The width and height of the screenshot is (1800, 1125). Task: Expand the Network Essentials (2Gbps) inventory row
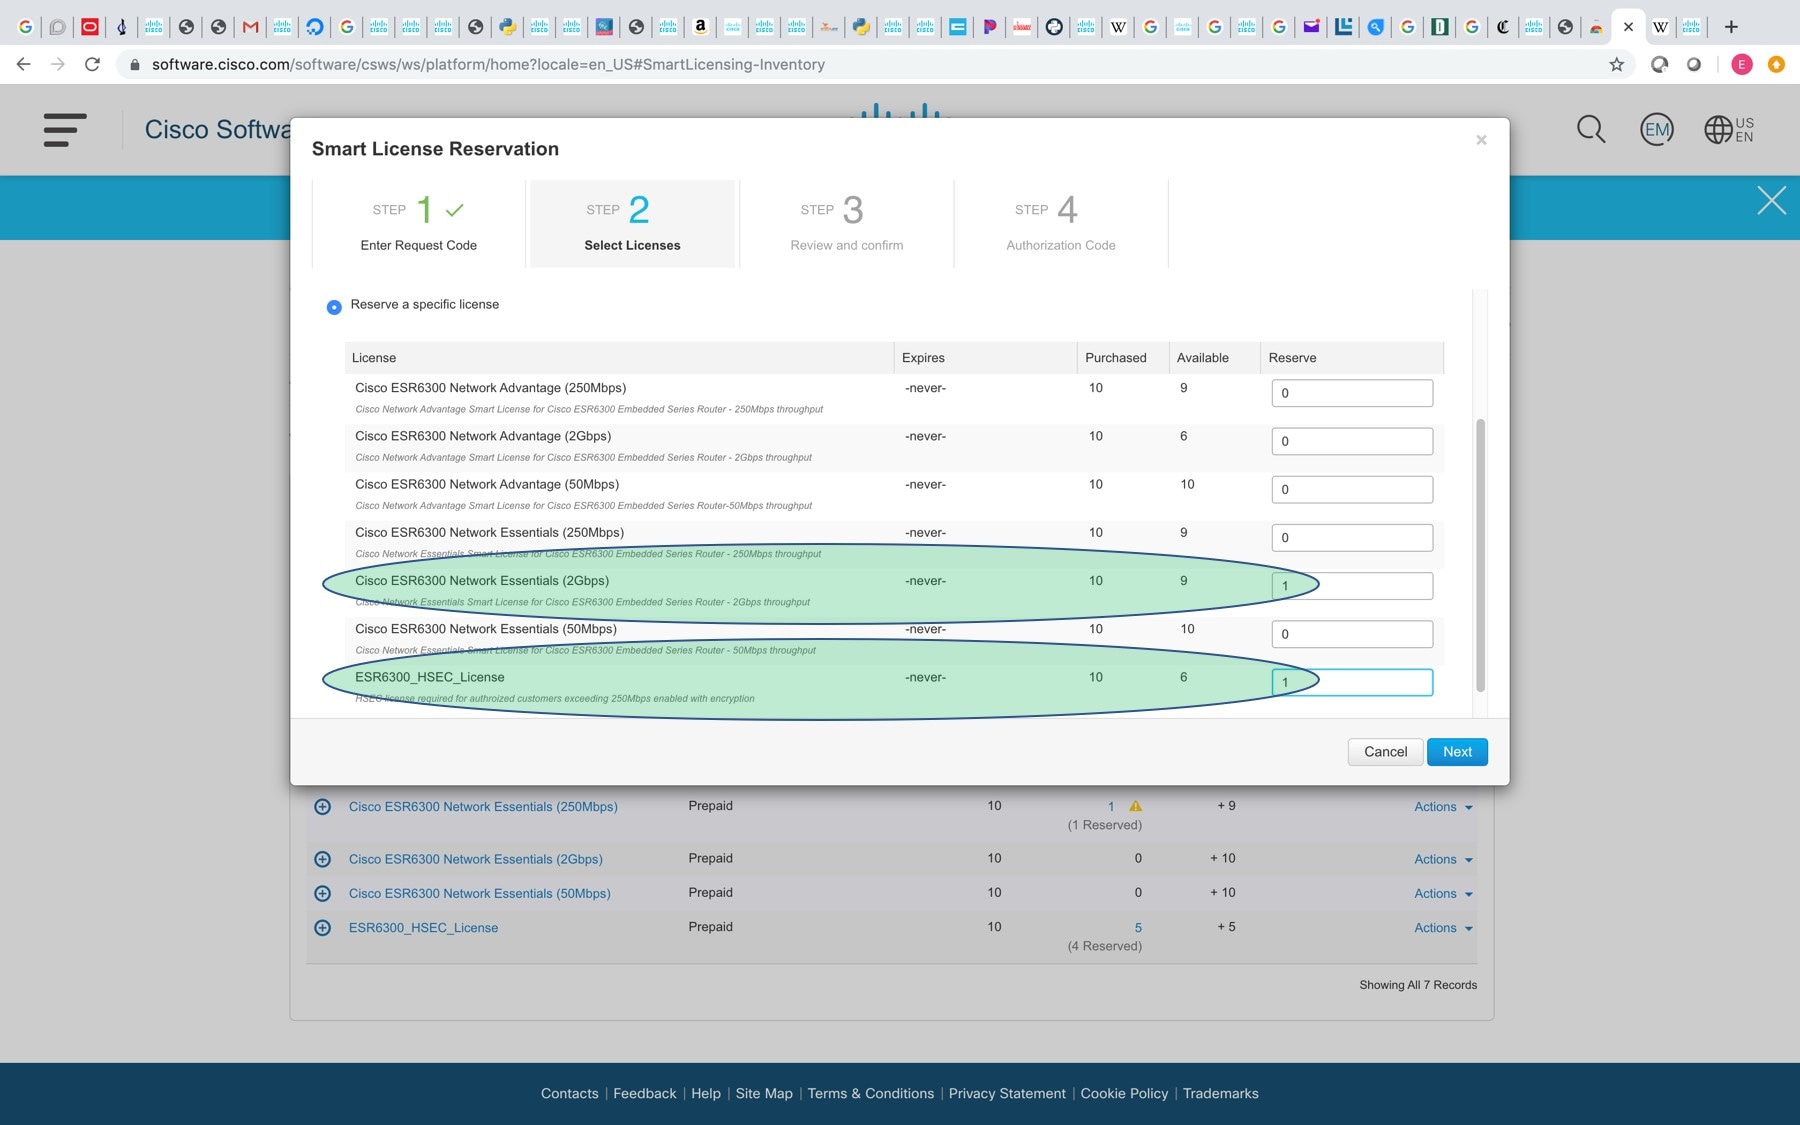[x=322, y=859]
